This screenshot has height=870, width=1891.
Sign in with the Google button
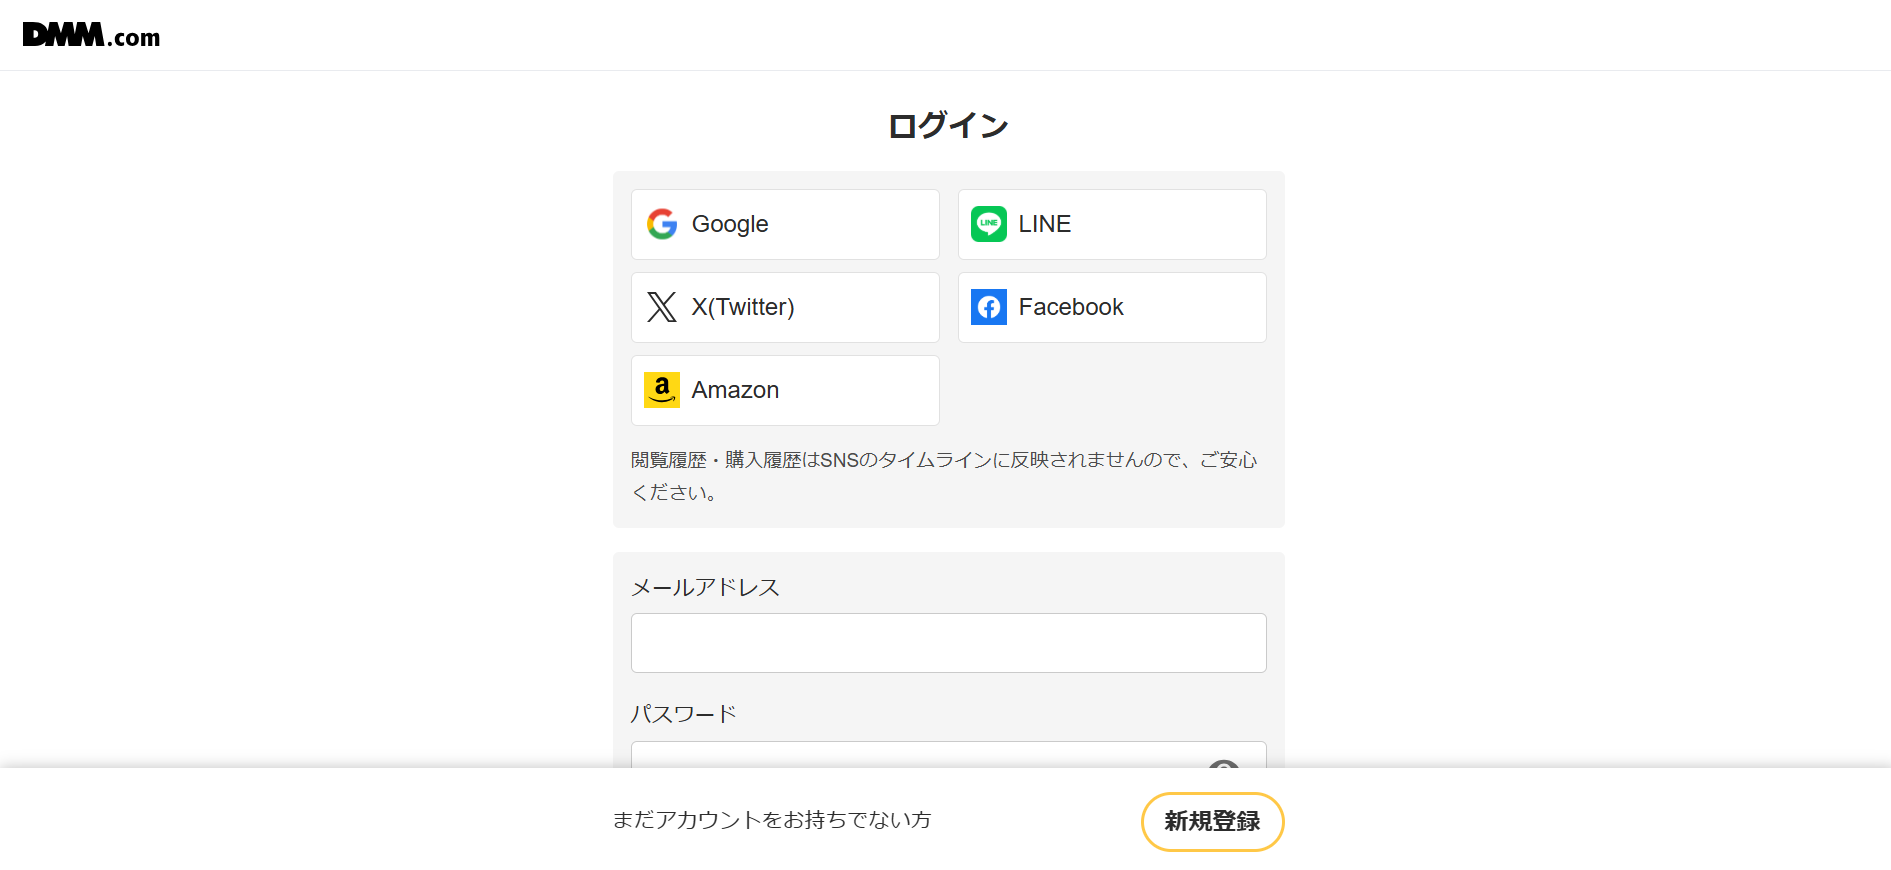[785, 224]
